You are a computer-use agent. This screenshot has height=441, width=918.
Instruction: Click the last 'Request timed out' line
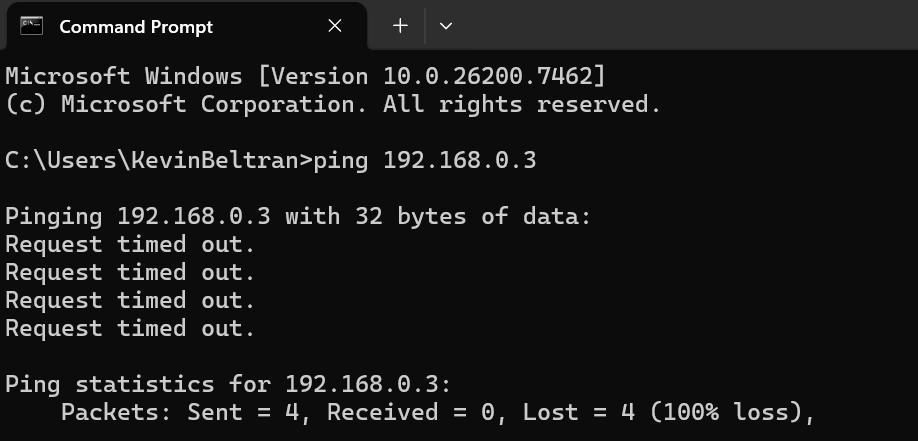pos(130,328)
